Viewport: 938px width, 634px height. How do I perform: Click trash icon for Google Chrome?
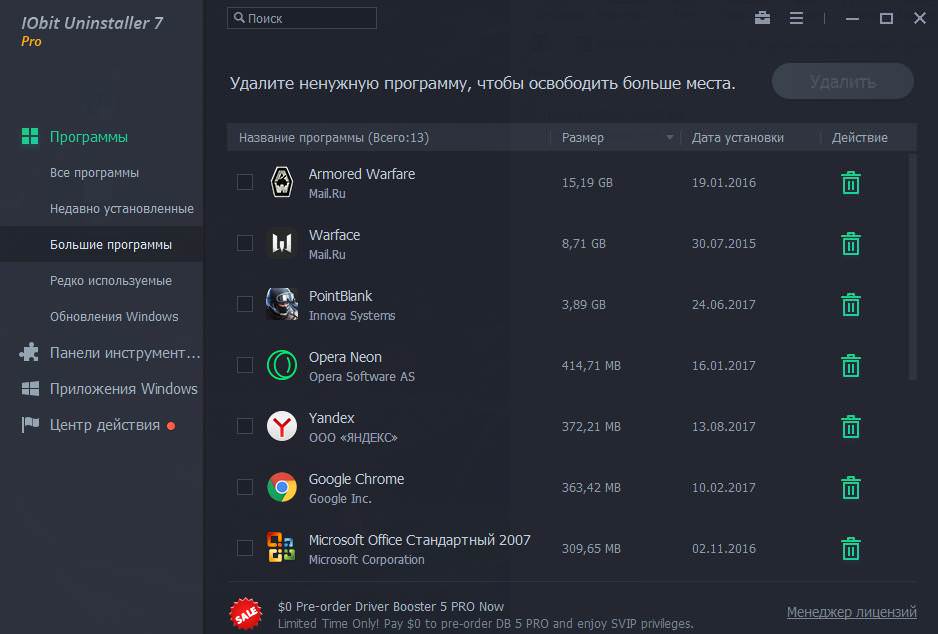(851, 488)
